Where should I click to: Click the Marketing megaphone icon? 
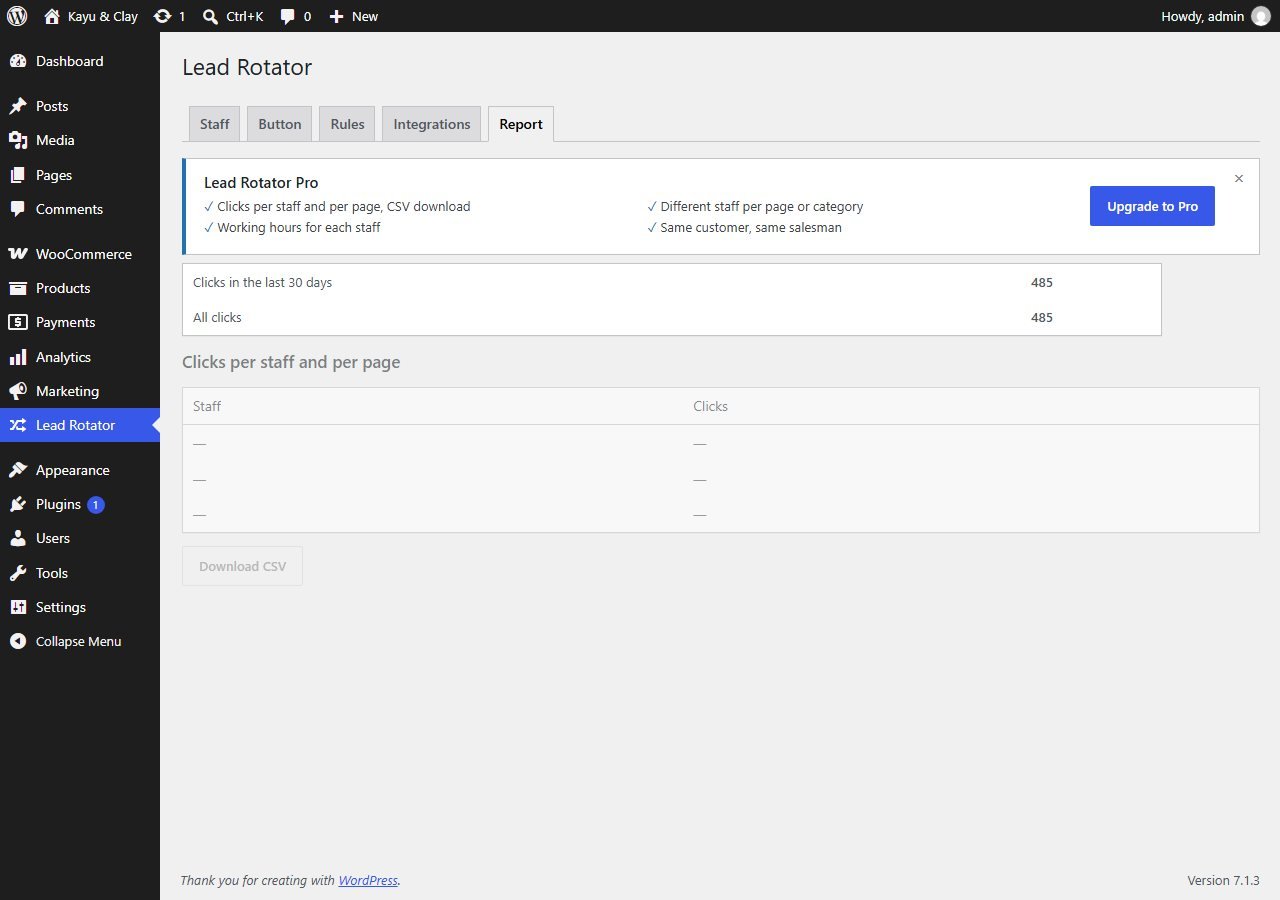(18, 391)
